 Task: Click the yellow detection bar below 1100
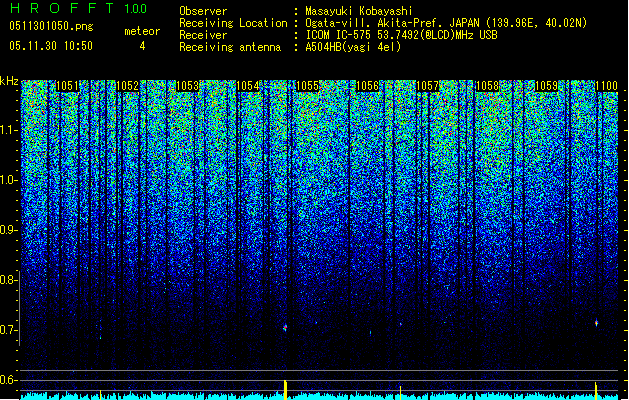[596, 391]
